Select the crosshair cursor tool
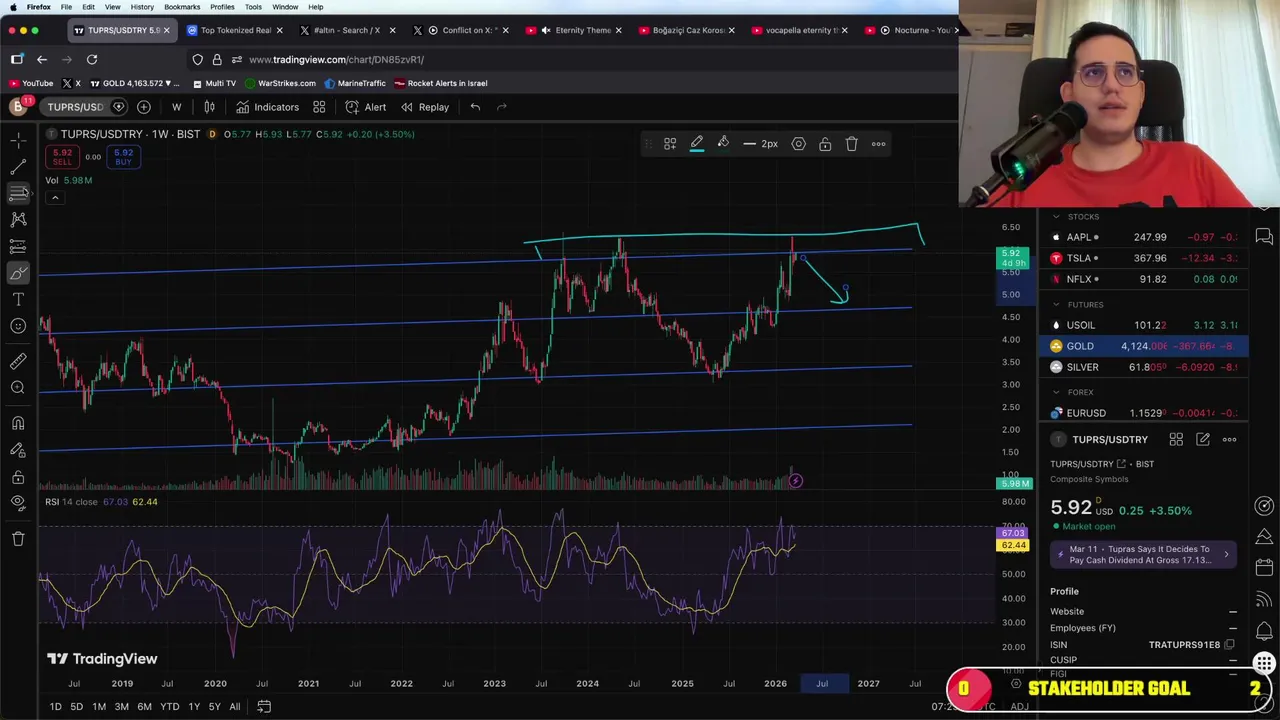 [x=18, y=141]
